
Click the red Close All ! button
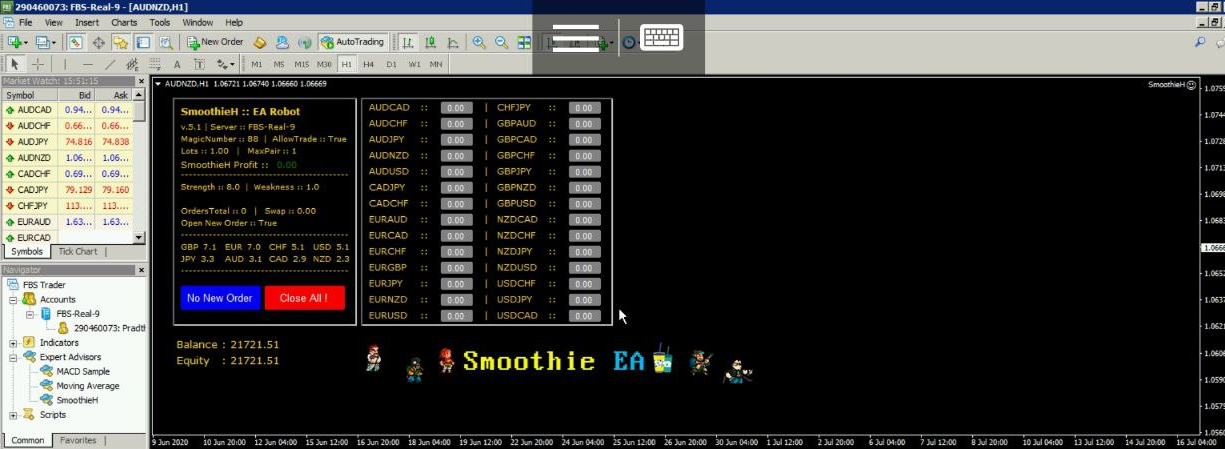(x=304, y=298)
